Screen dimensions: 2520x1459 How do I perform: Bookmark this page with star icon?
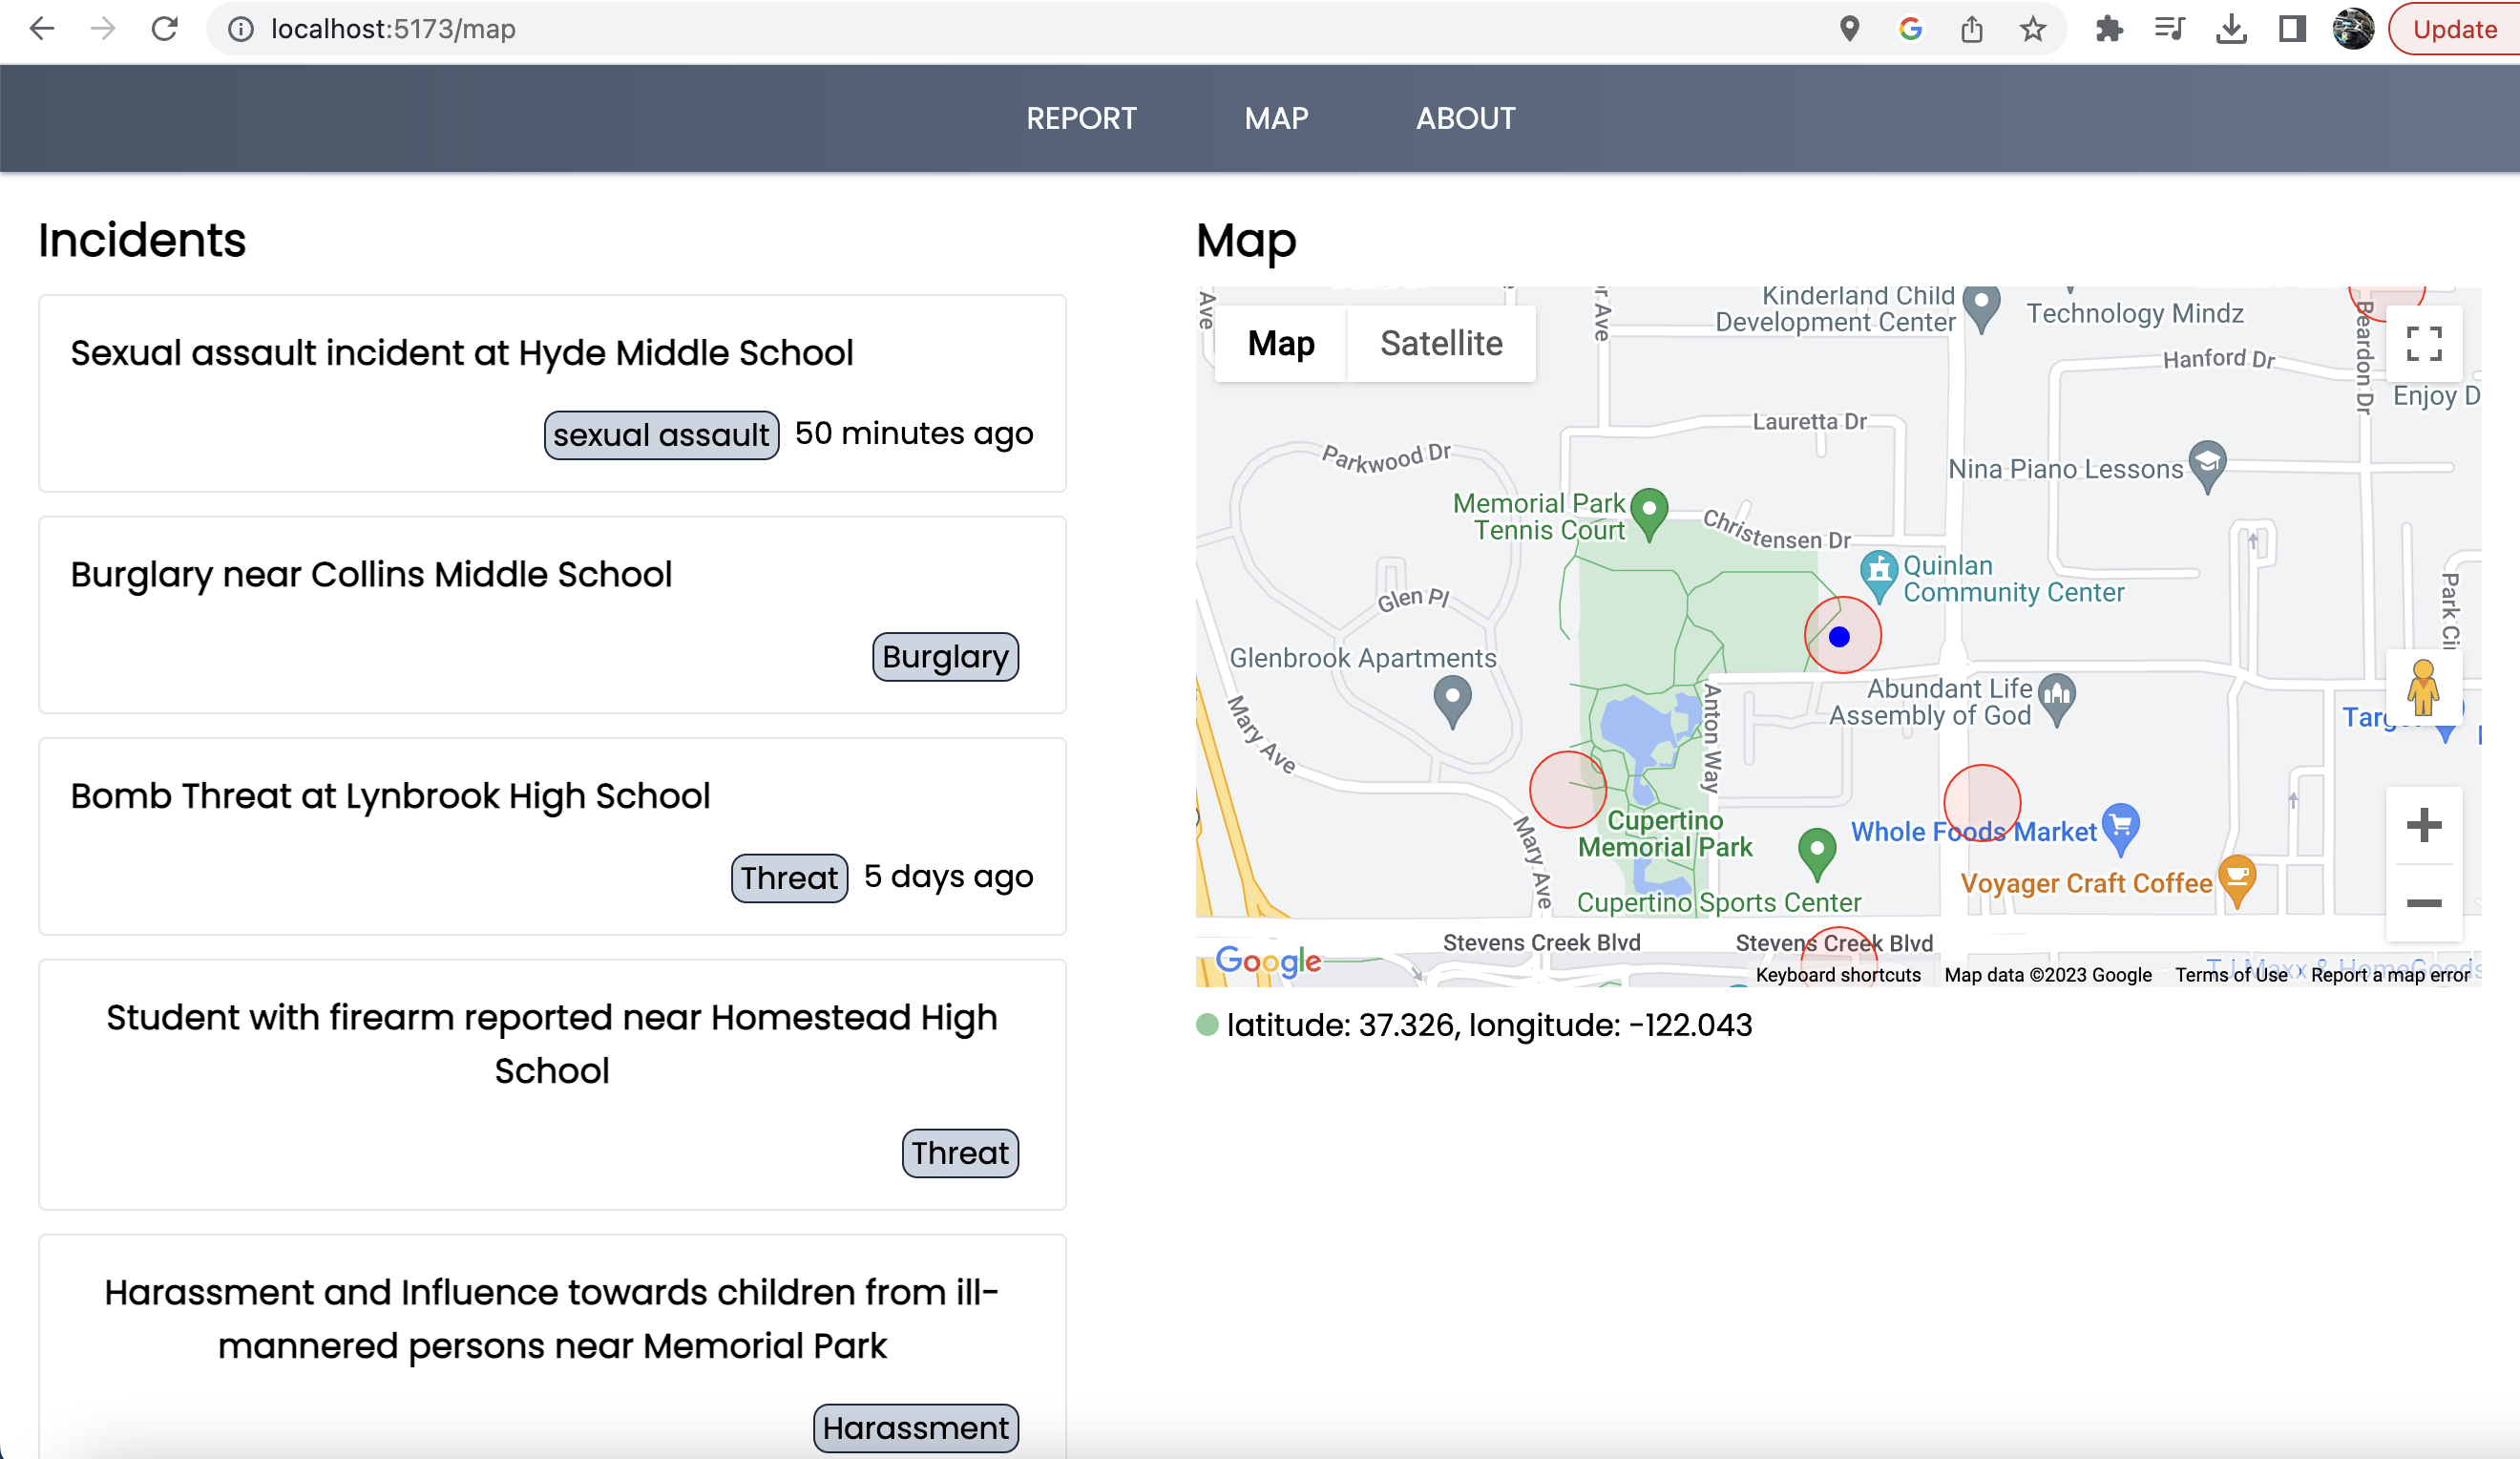(2032, 29)
